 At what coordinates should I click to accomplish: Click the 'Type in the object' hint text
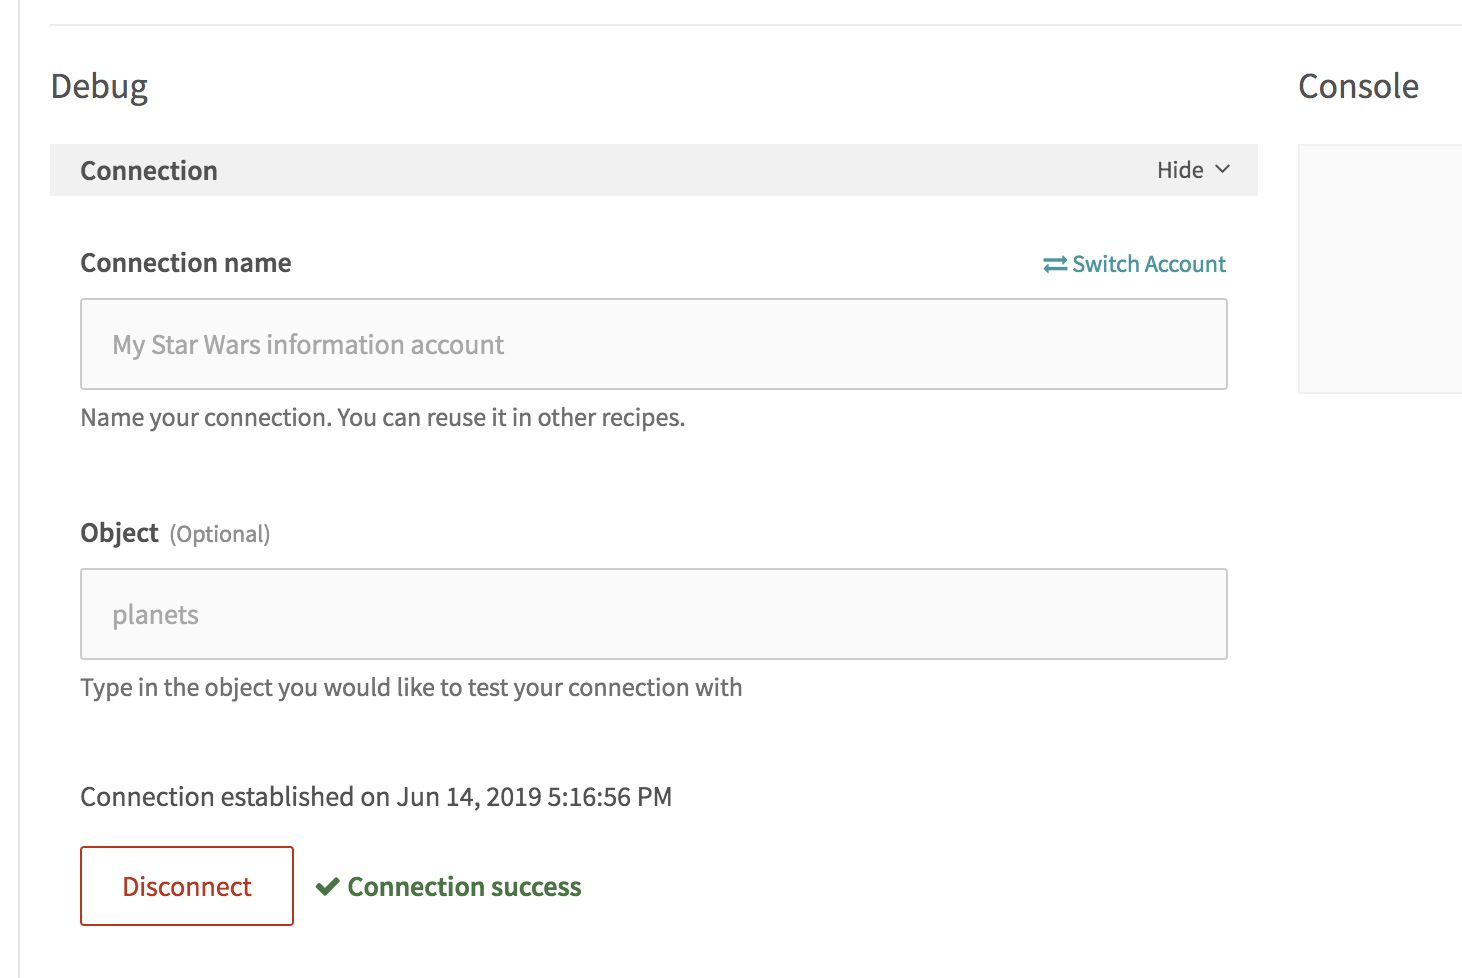[411, 687]
